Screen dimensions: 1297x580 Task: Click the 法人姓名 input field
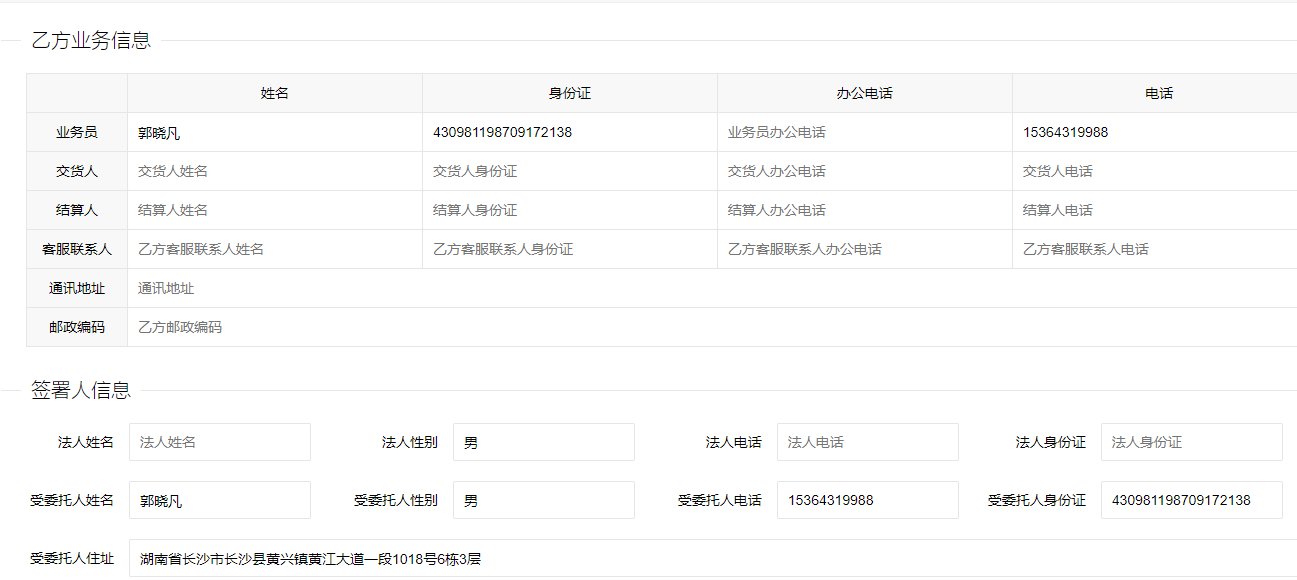tap(219, 442)
